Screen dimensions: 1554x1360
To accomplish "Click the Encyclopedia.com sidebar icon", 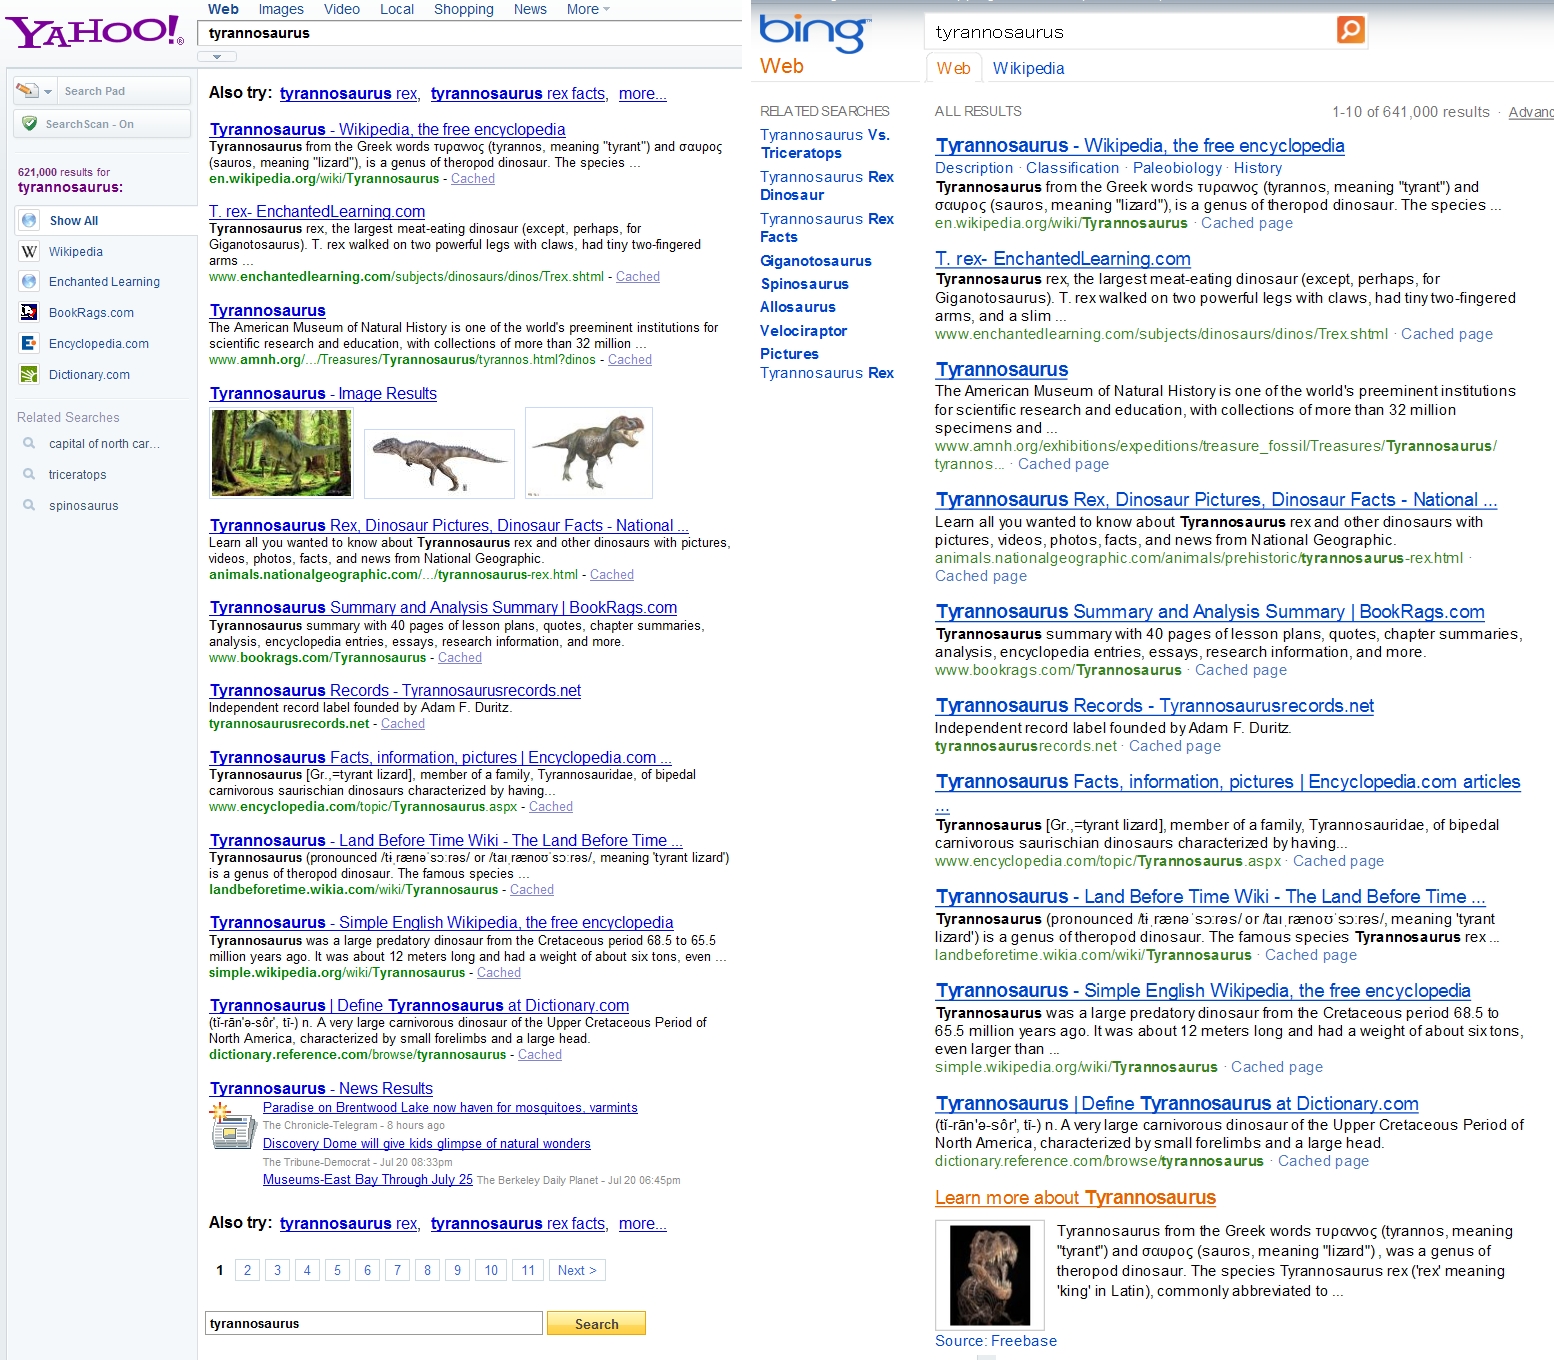I will click(29, 344).
